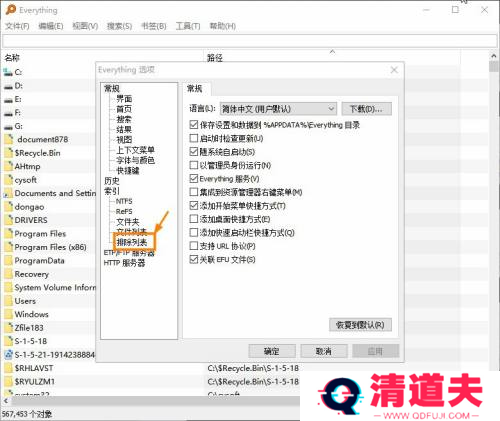The height and width of the screenshot is (421, 500).
Task: Select 搜索 in options tree
Action: point(124,119)
